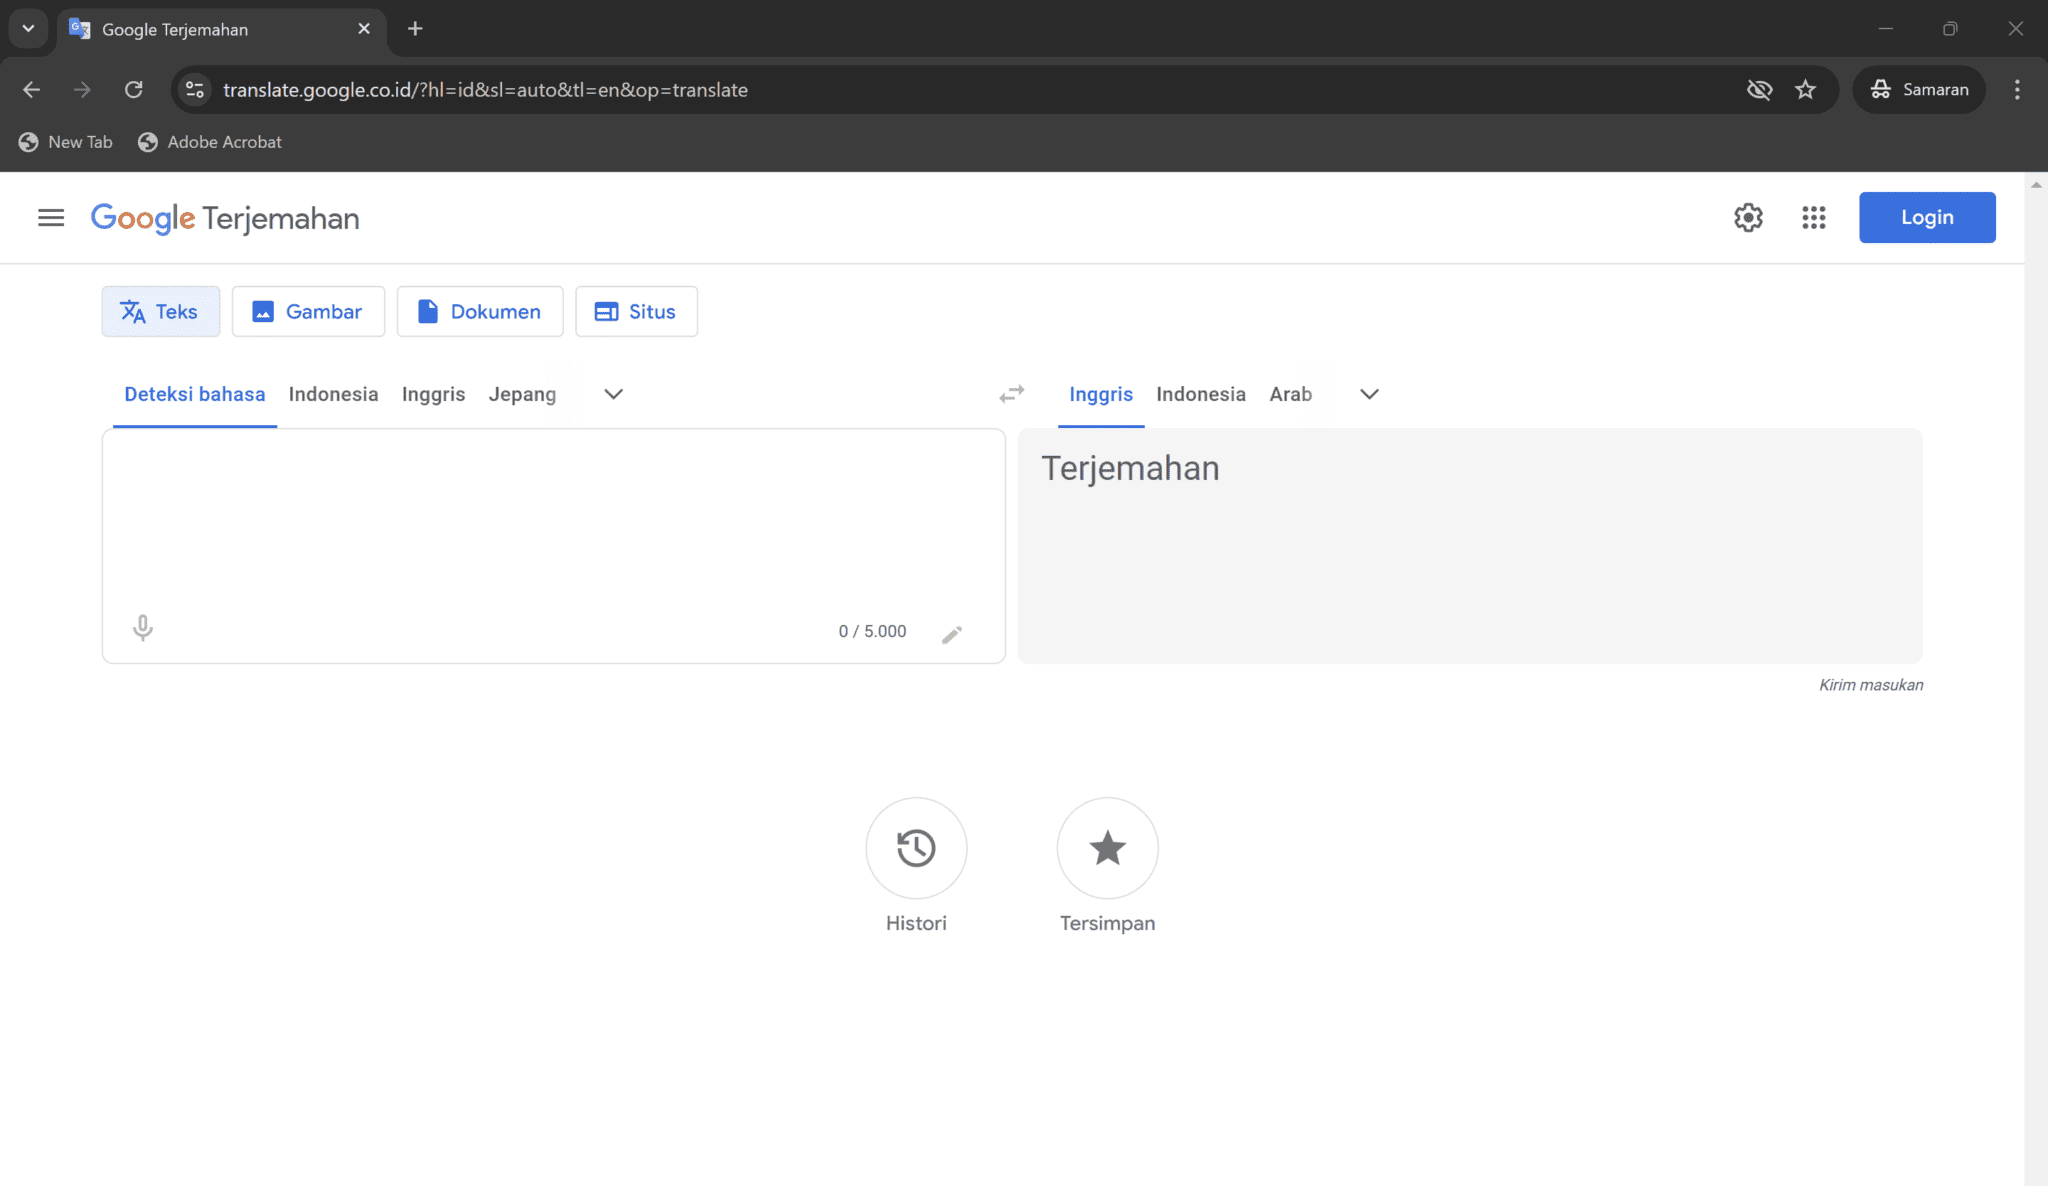The image size is (2048, 1186).
Task: Open the settings gear
Action: click(1748, 218)
